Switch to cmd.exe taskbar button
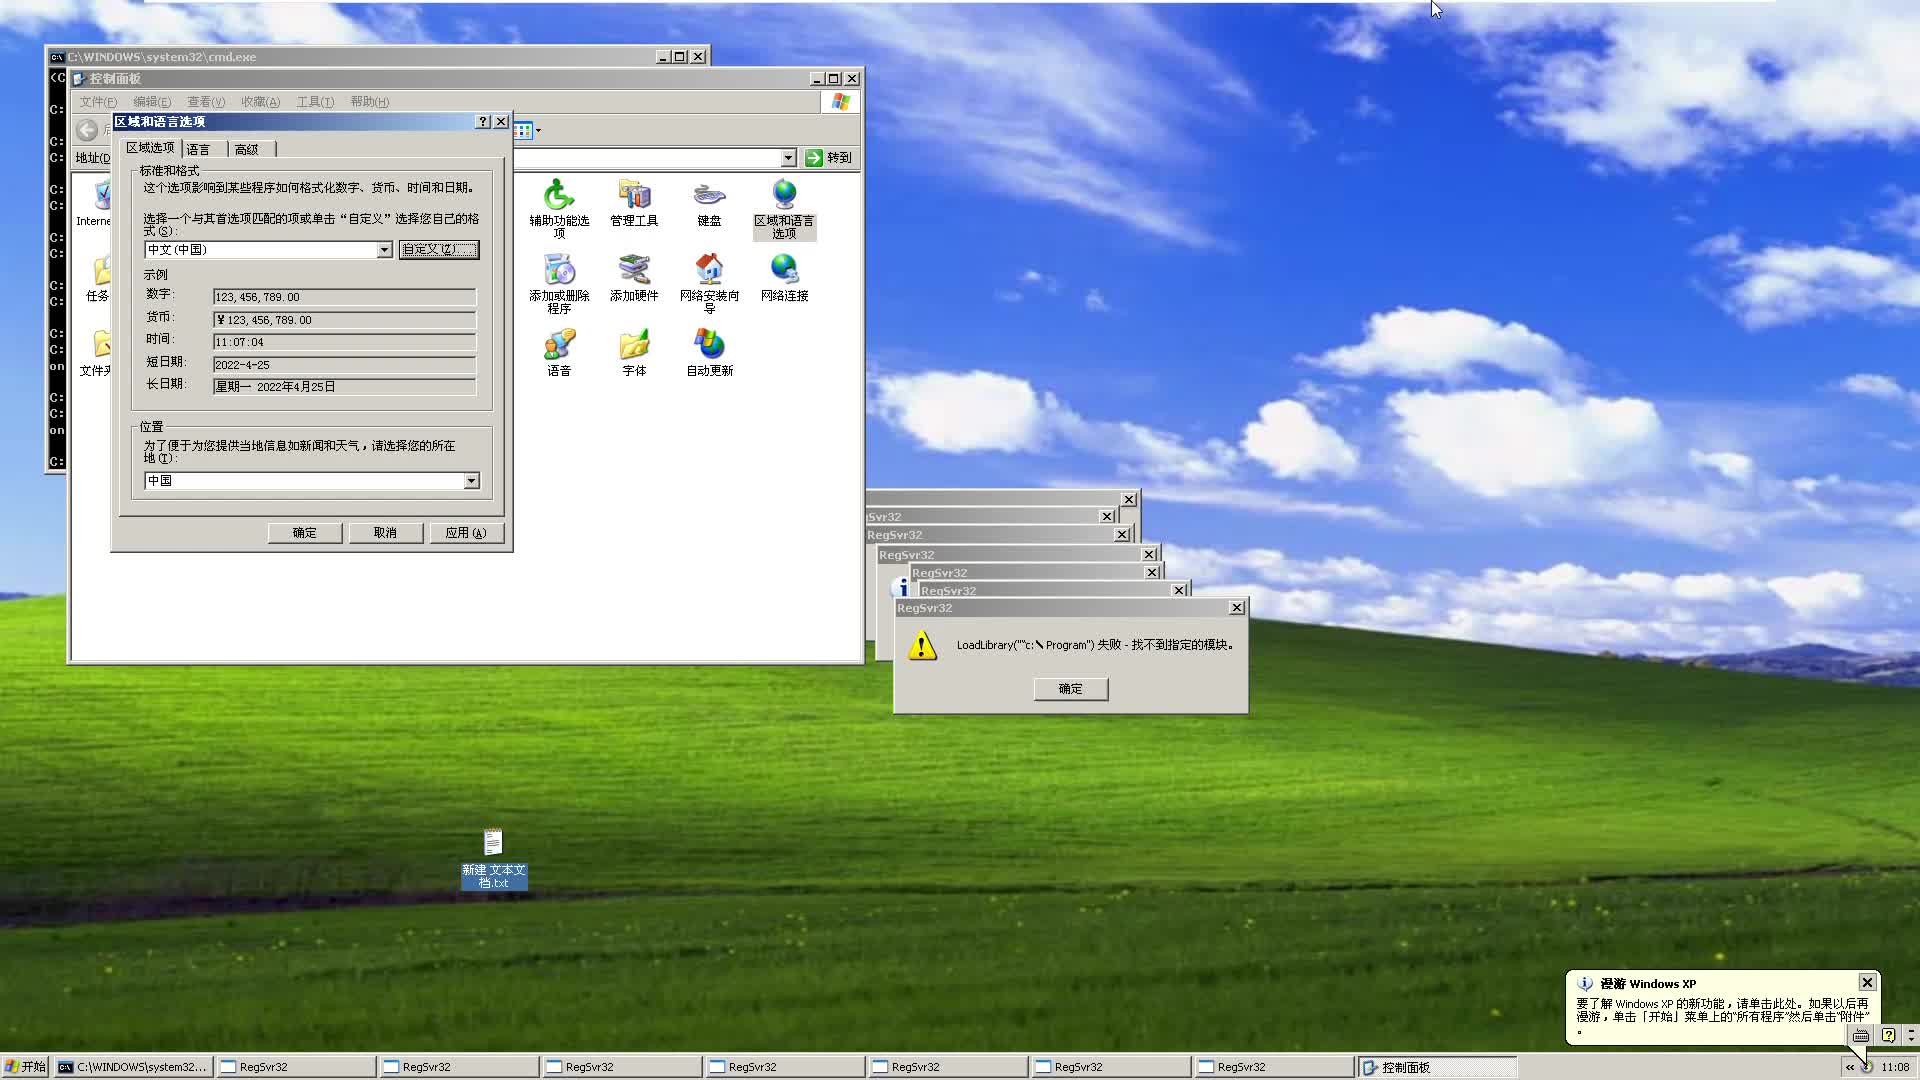 pyautogui.click(x=132, y=1067)
